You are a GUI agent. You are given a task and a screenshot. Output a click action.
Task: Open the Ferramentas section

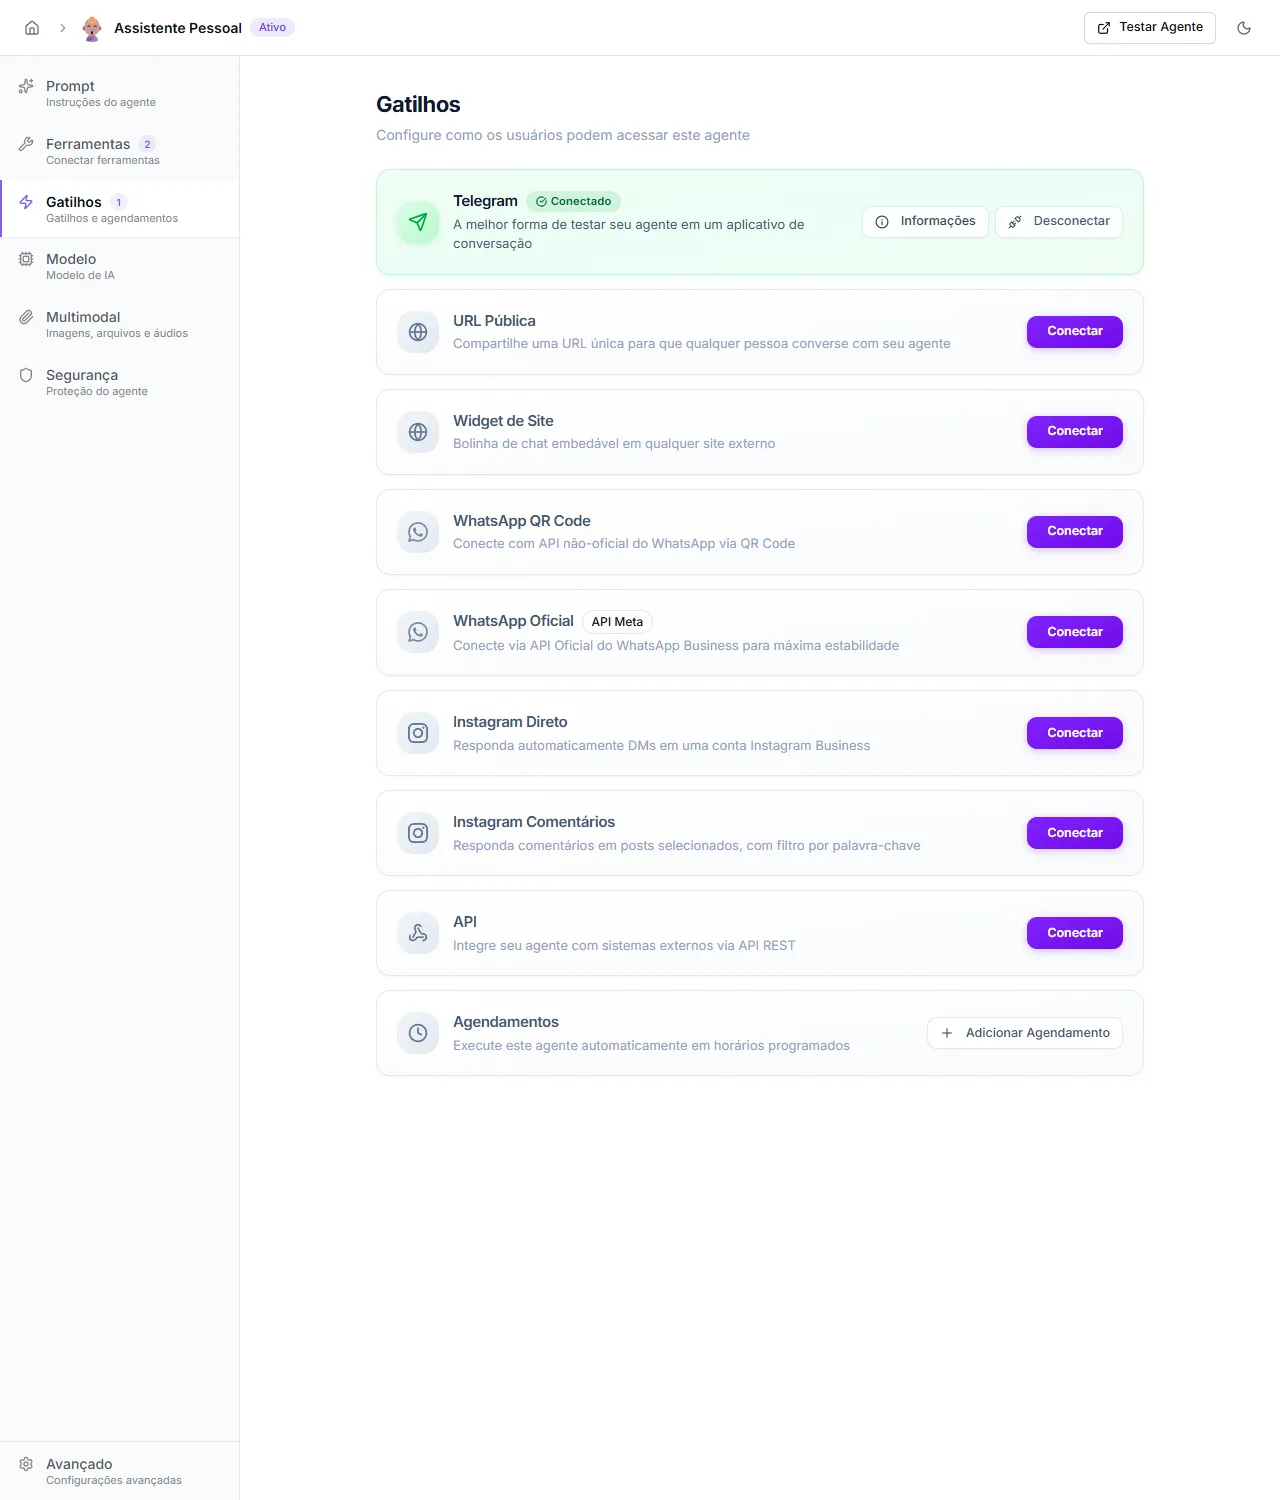120,151
